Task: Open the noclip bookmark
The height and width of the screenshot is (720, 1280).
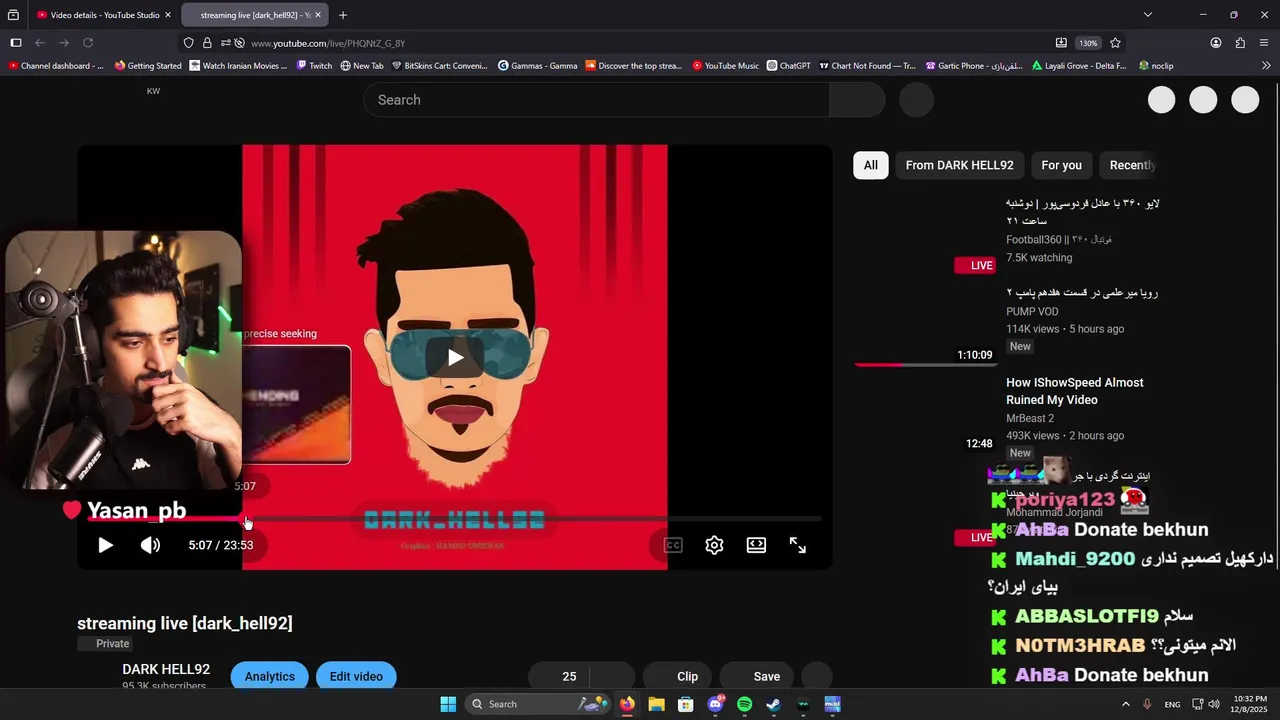Action: pos(1155,66)
